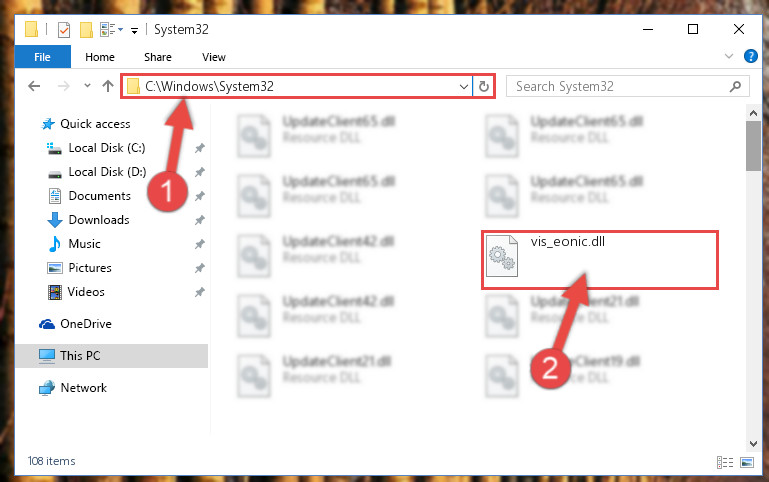Viewport: 769px width, 482px height.
Task: Switch to large icons view layout
Action: pyautogui.click(x=747, y=462)
